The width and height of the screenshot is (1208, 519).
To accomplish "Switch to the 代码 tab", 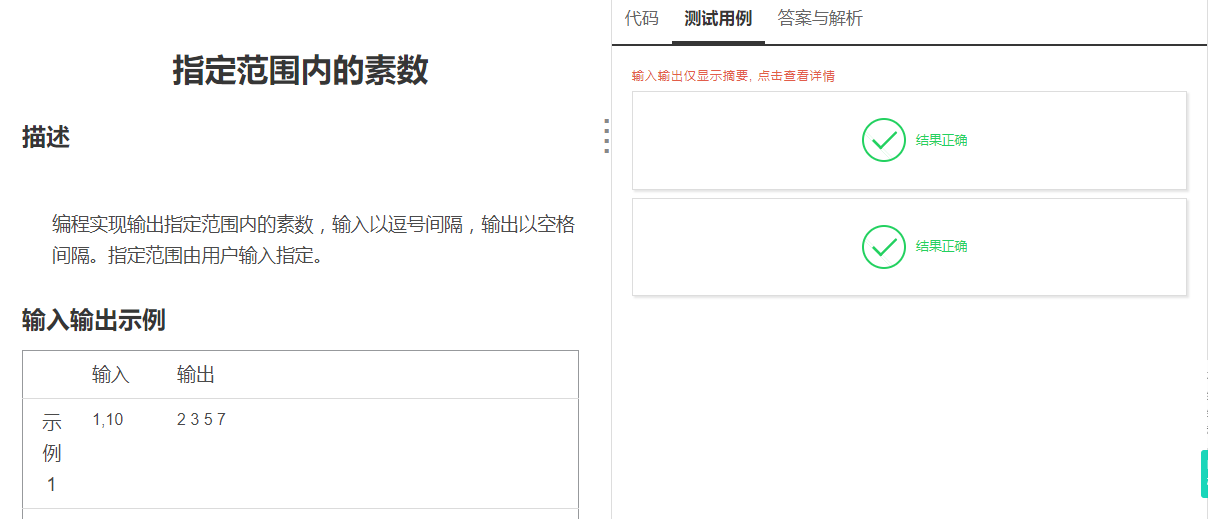I will click(x=641, y=18).
